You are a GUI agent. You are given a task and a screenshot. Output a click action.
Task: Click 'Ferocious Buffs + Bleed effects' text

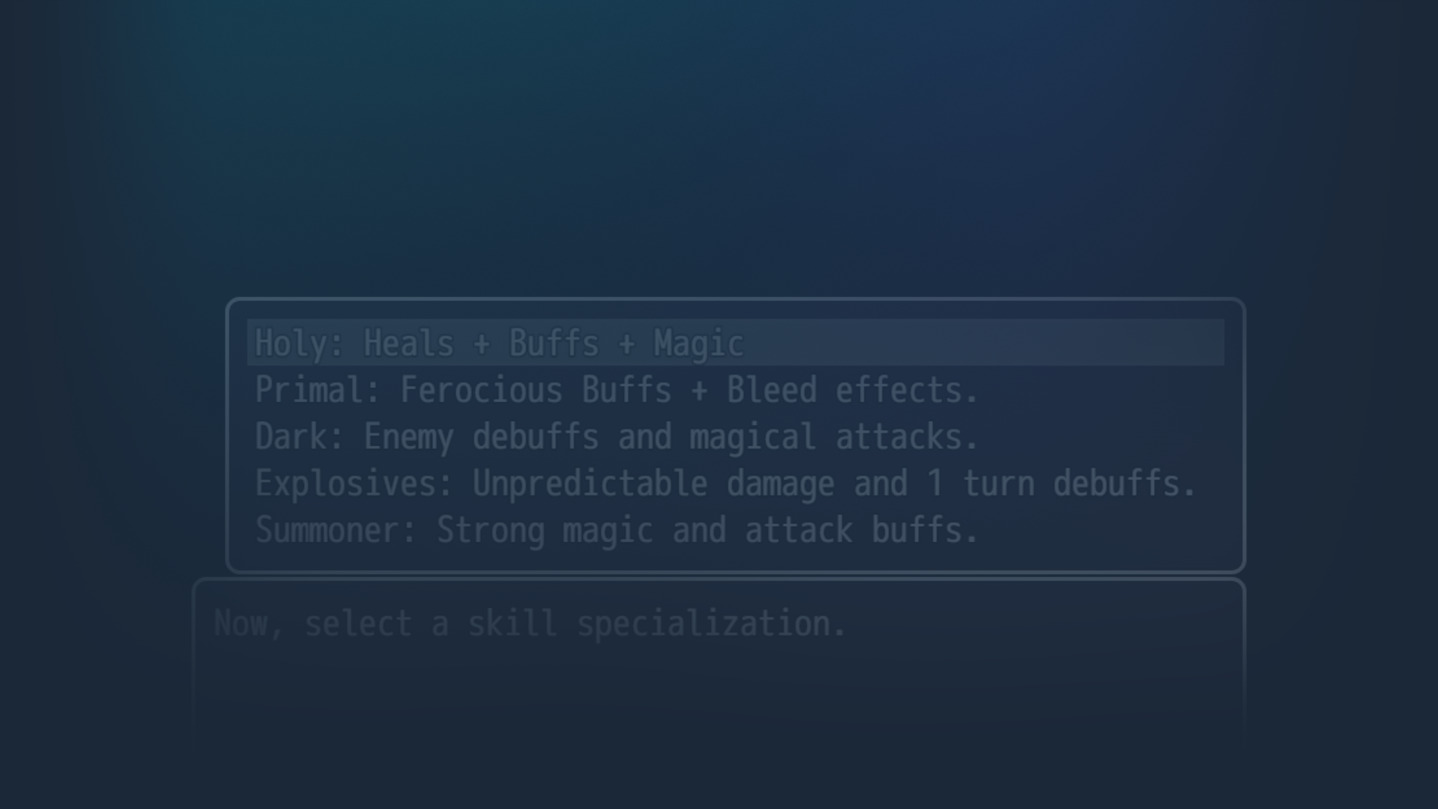689,390
